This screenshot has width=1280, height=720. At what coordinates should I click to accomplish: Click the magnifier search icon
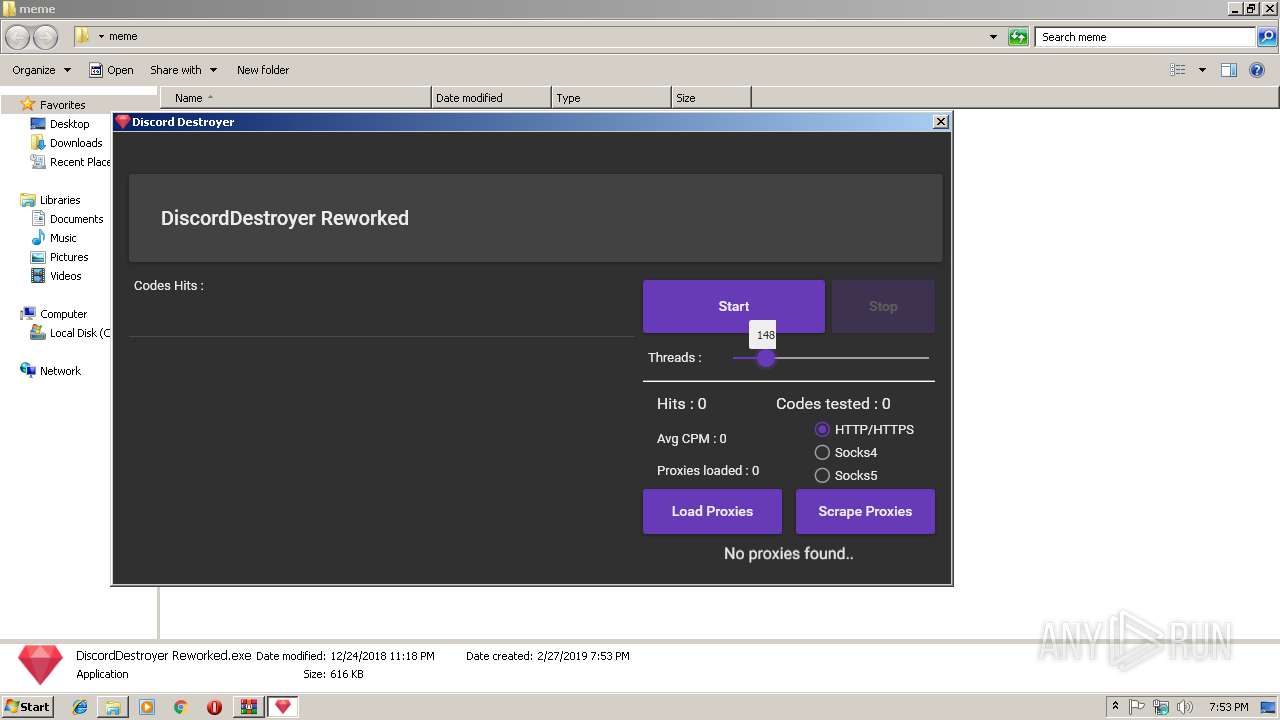click(x=1266, y=37)
